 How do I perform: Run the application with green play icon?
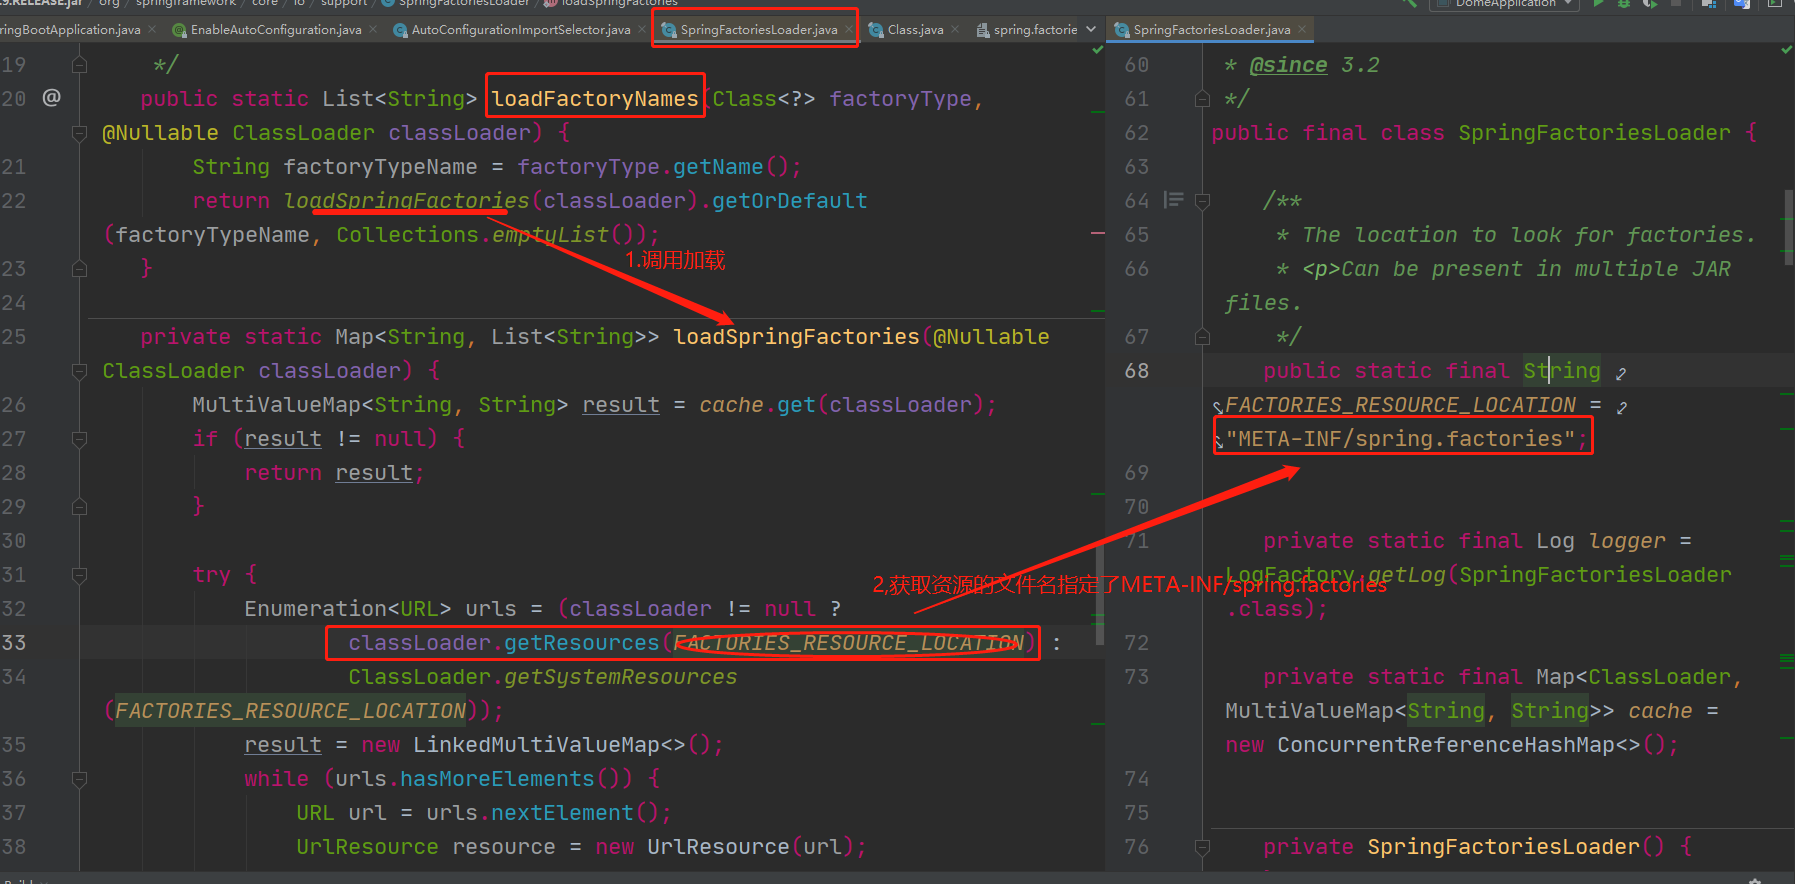click(1599, 4)
